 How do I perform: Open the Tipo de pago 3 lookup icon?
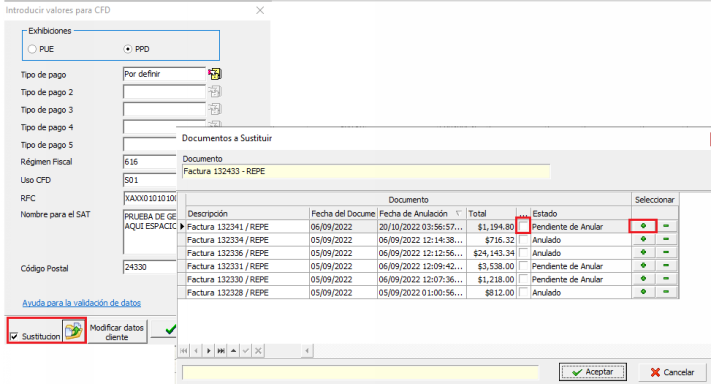tap(215, 109)
